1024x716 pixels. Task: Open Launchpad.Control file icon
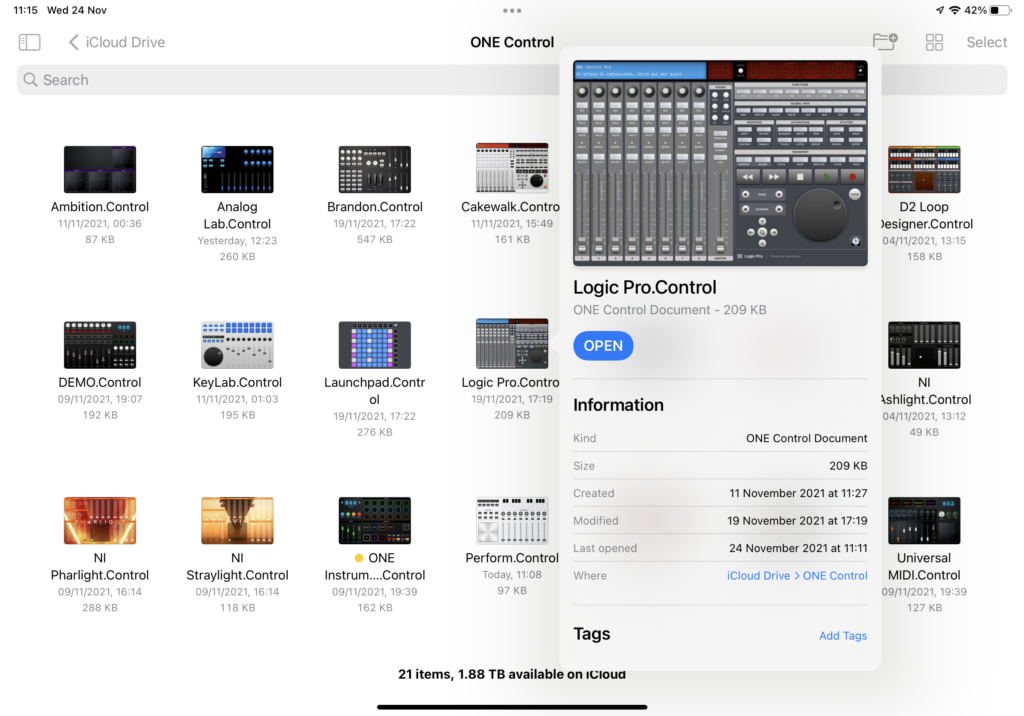pyautogui.click(x=375, y=345)
